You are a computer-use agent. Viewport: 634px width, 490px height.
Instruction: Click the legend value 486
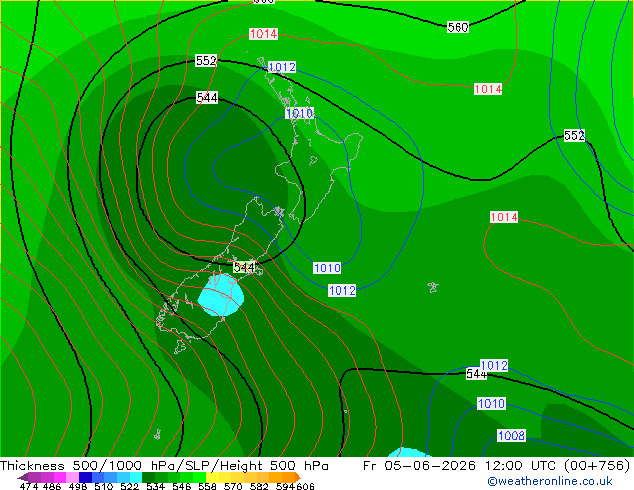[x=52, y=486]
